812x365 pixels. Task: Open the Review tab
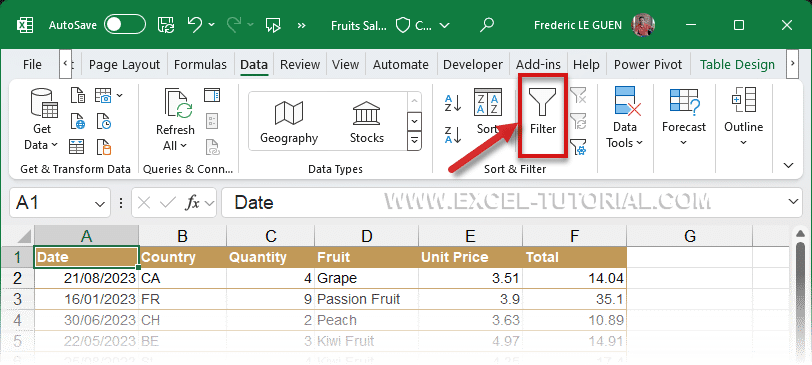coord(300,65)
